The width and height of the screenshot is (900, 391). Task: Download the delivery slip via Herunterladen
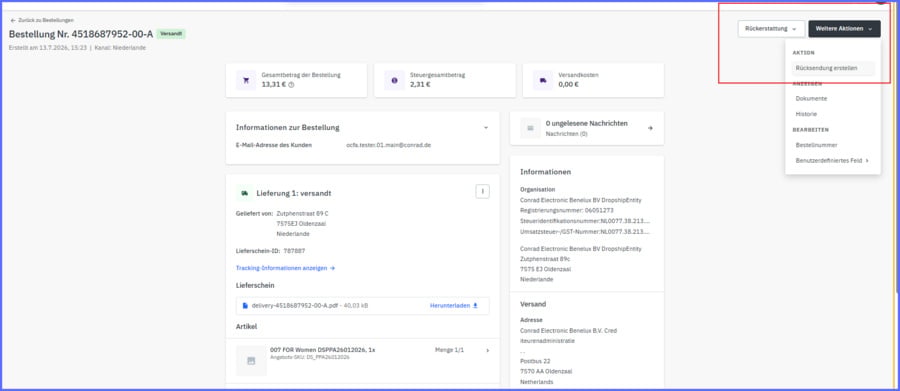454,305
